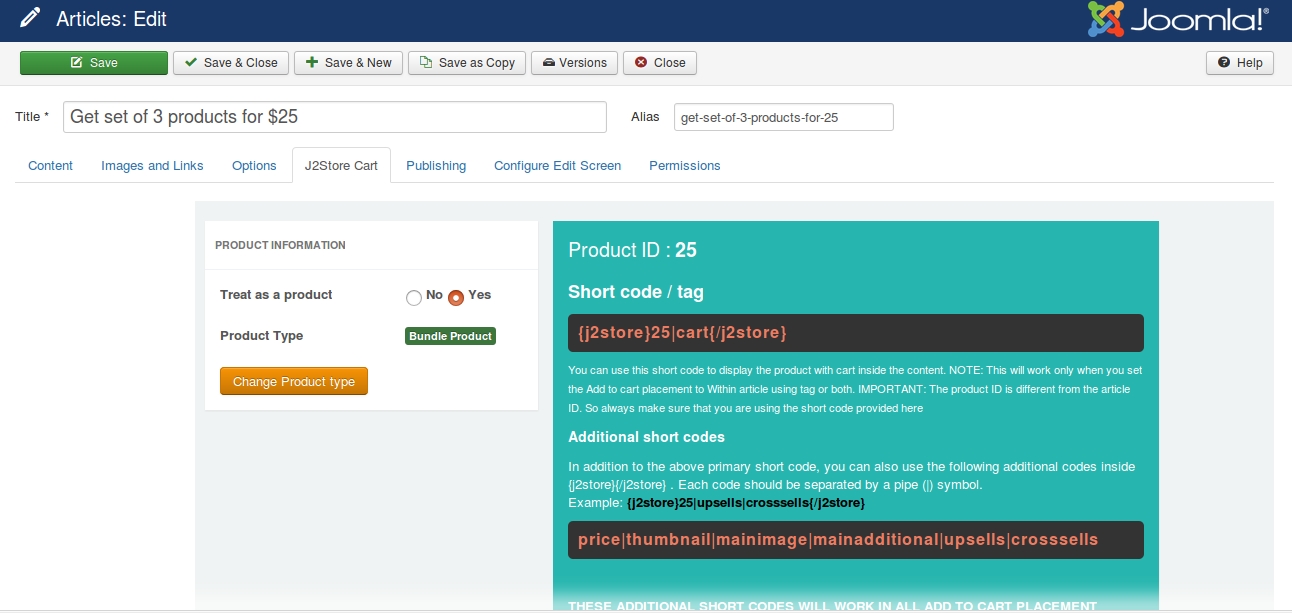Image resolution: width=1292 pixels, height=613 pixels.
Task: Select the J2Store Cart tab
Action: 341,166
